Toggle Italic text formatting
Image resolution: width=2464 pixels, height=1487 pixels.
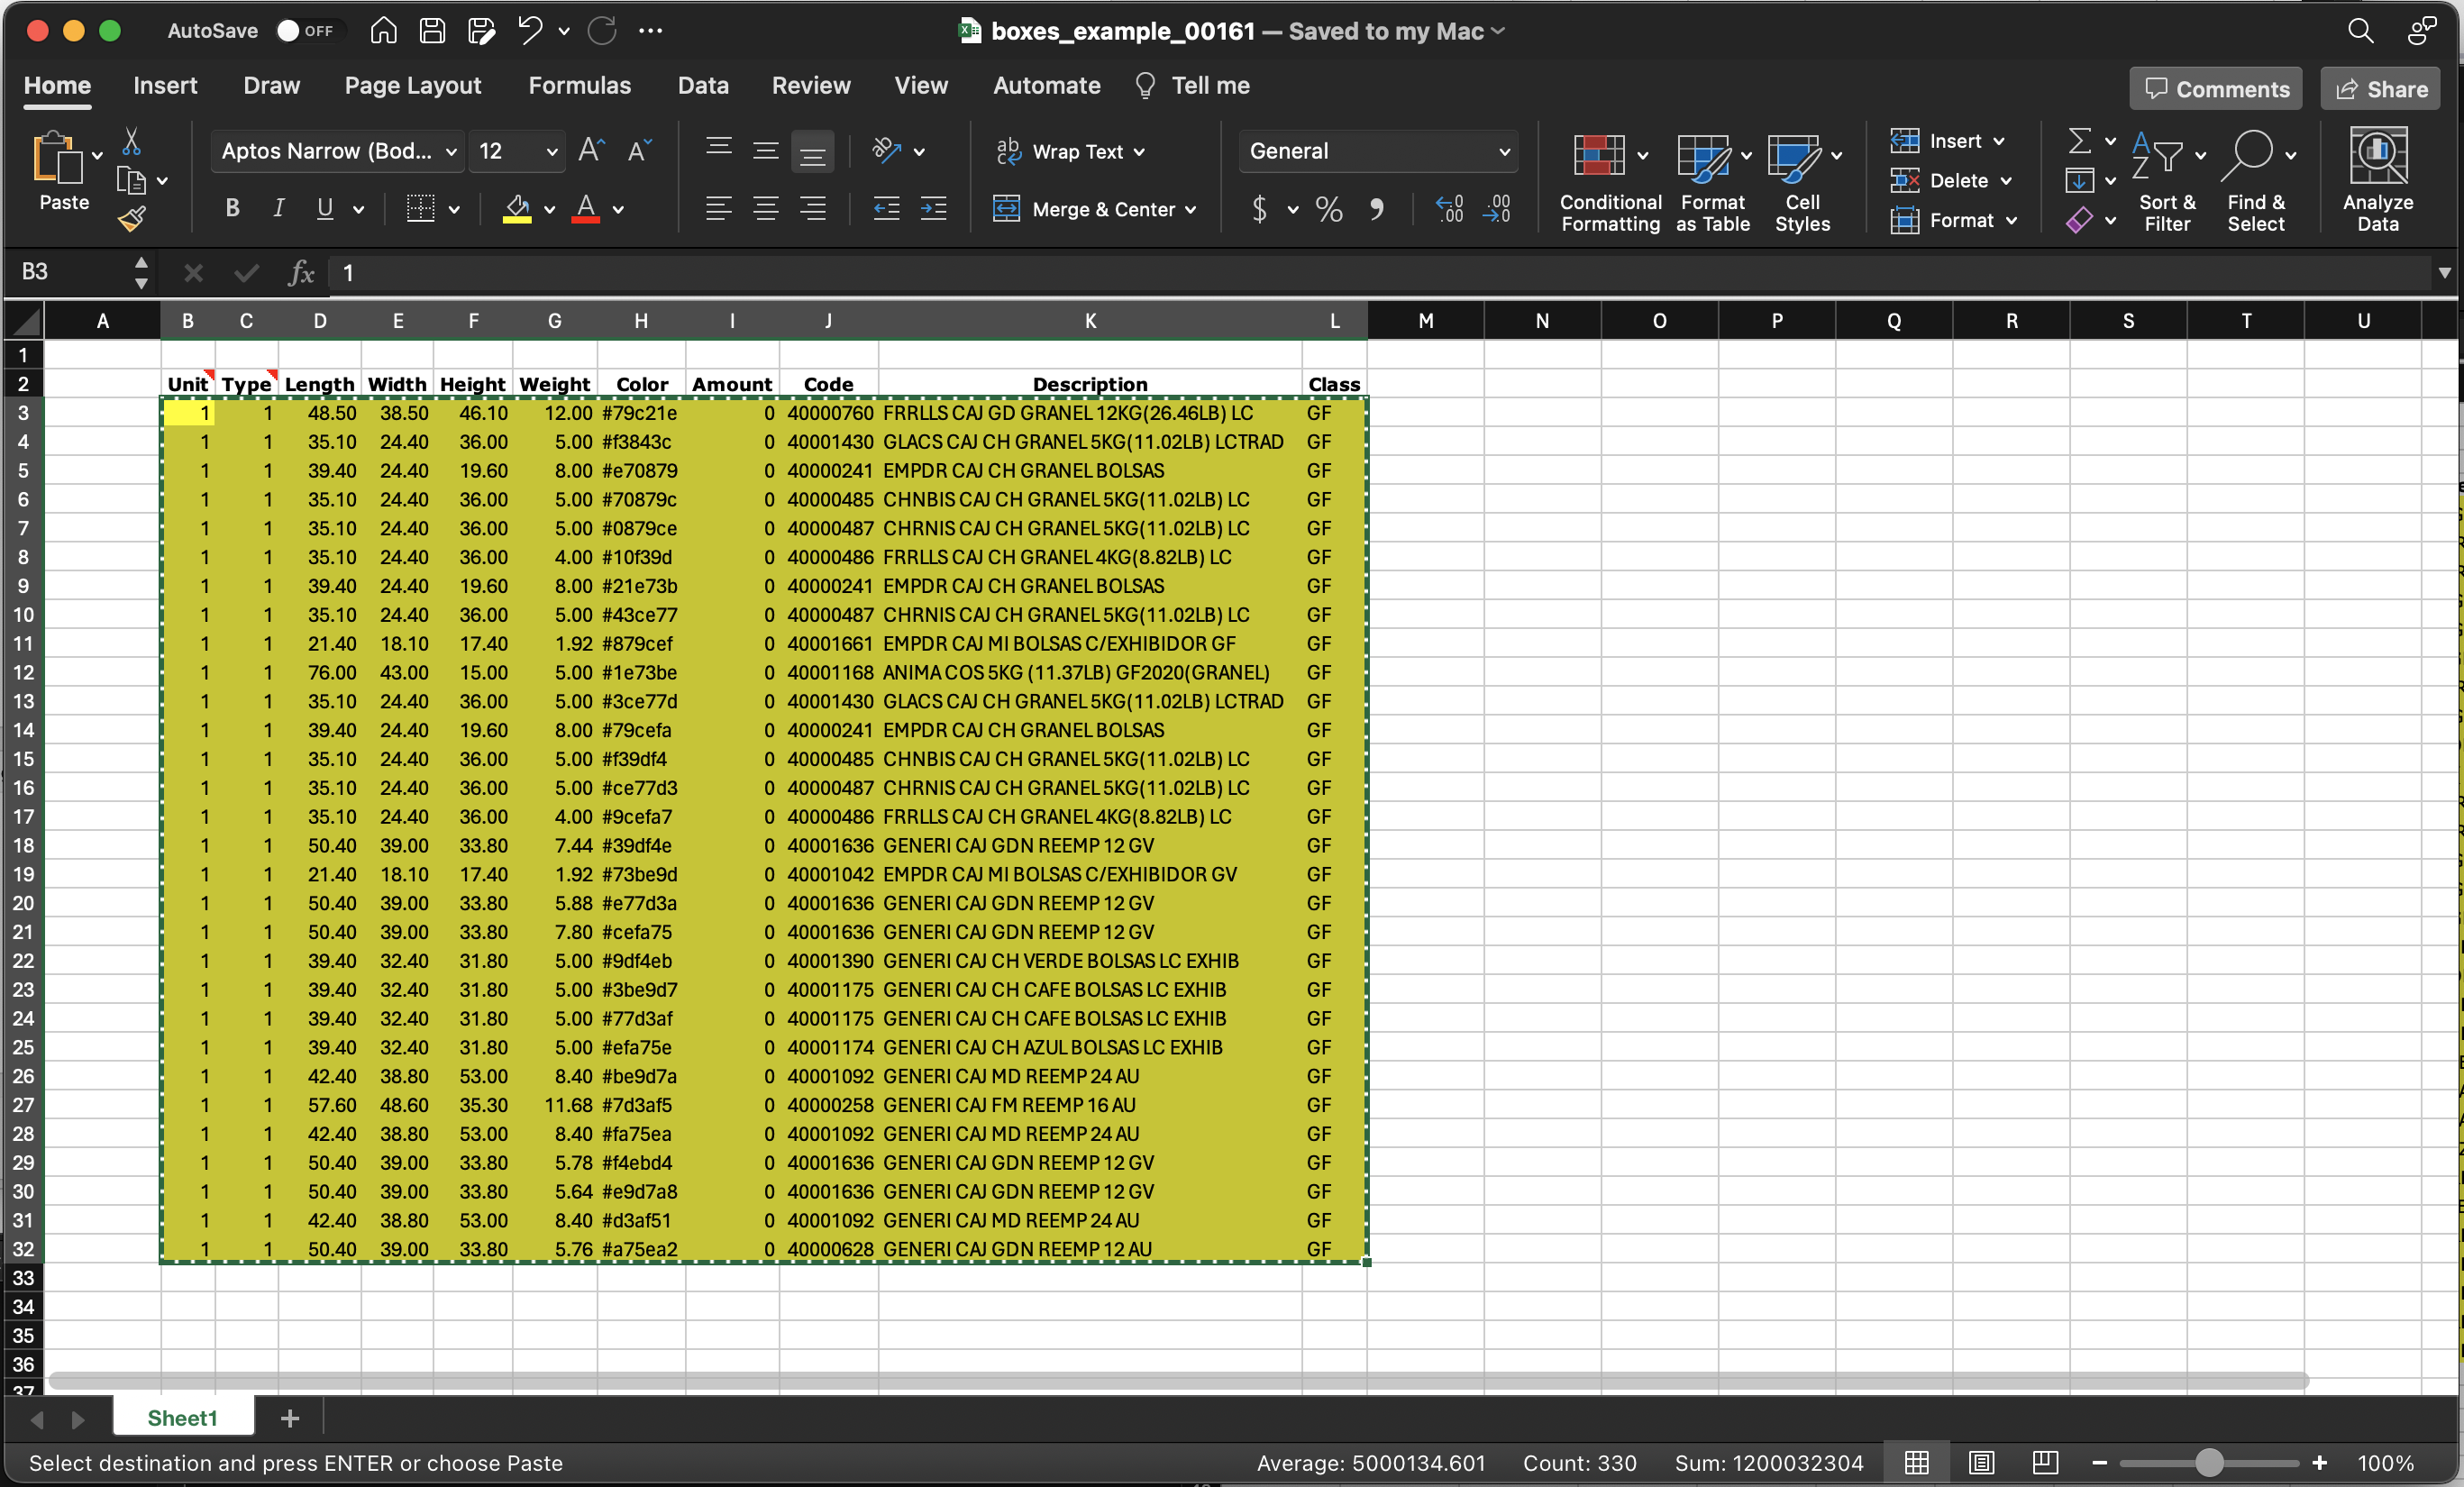(277, 211)
